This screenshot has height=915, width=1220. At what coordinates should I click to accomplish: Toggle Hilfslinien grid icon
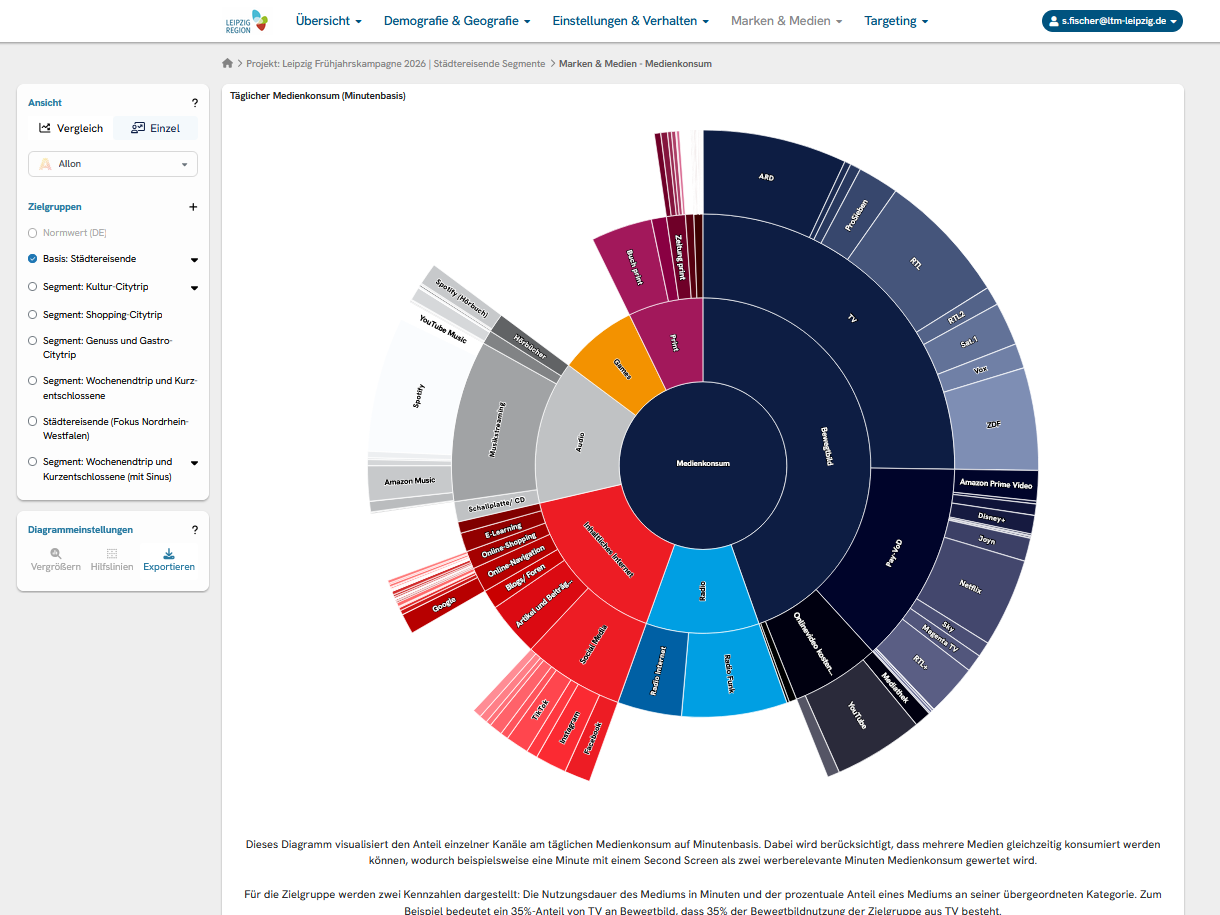112,553
